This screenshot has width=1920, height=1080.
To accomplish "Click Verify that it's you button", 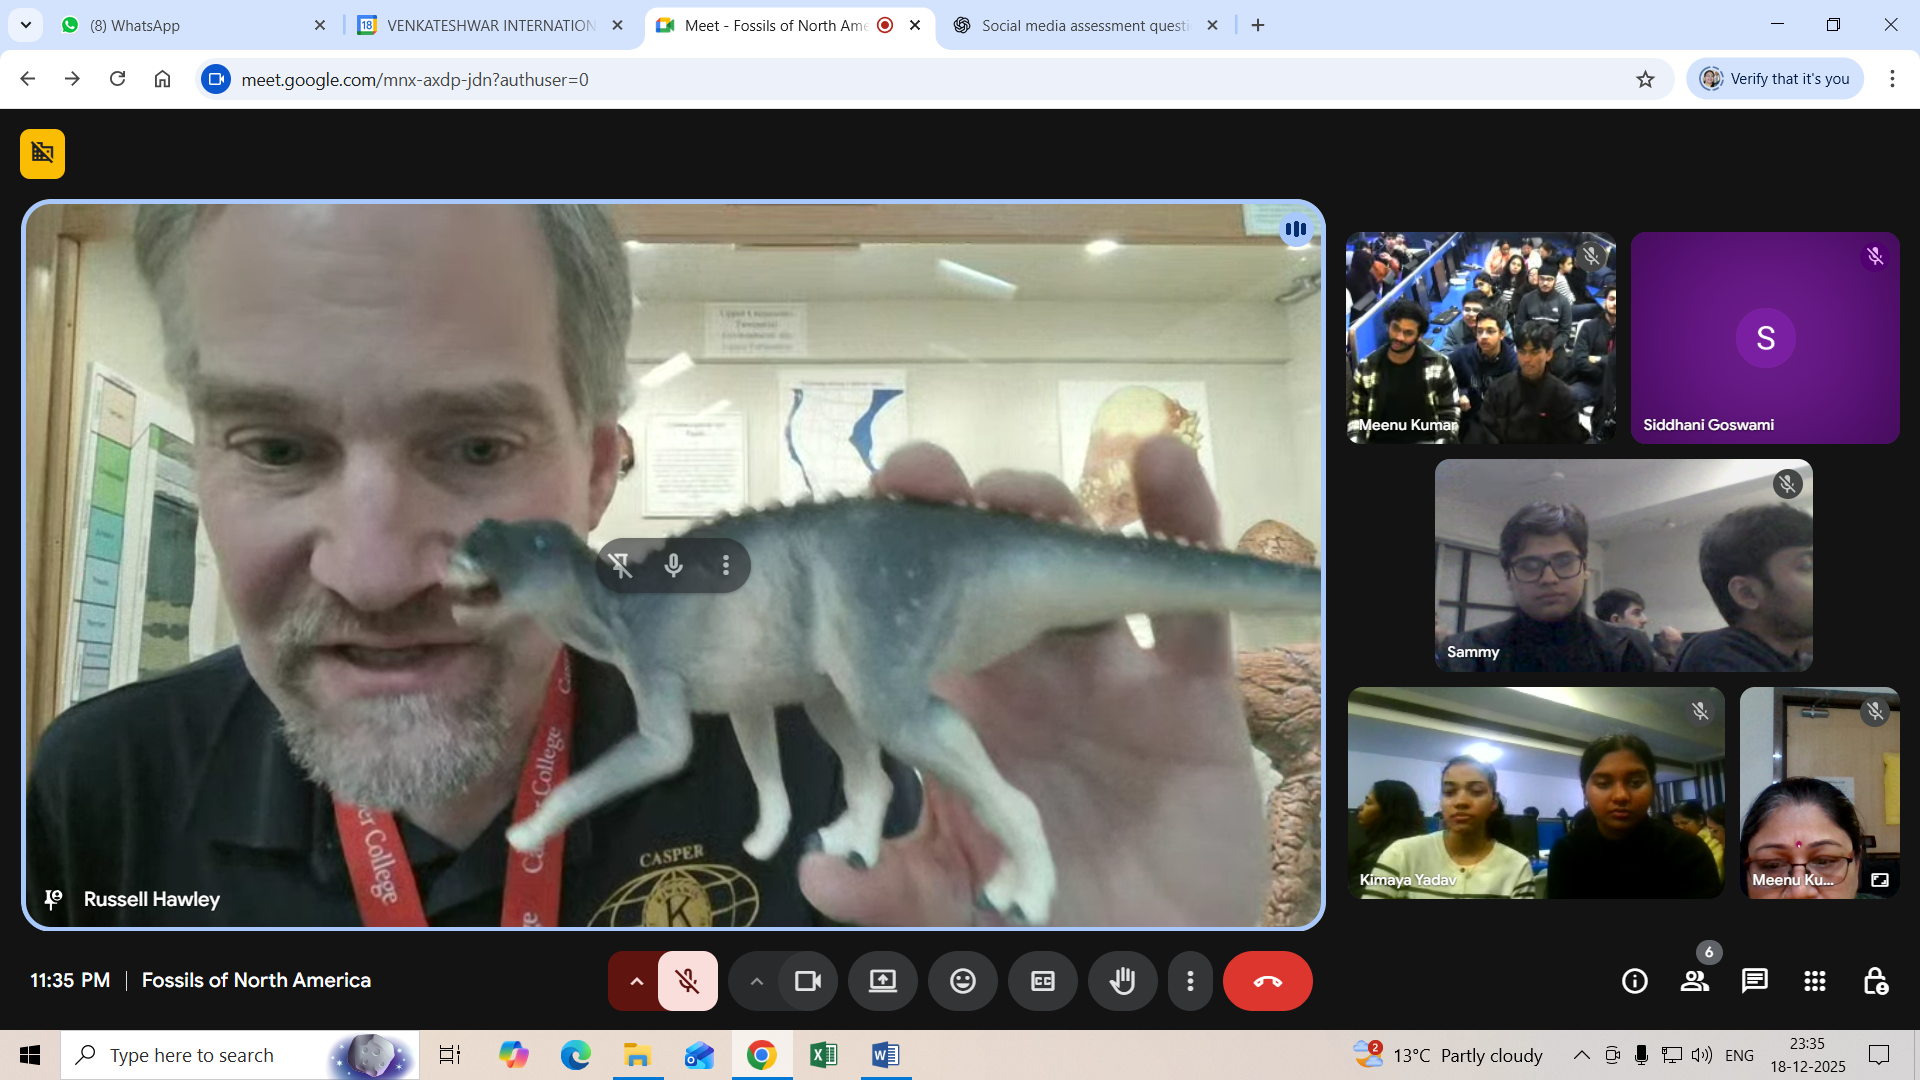I will (1775, 79).
